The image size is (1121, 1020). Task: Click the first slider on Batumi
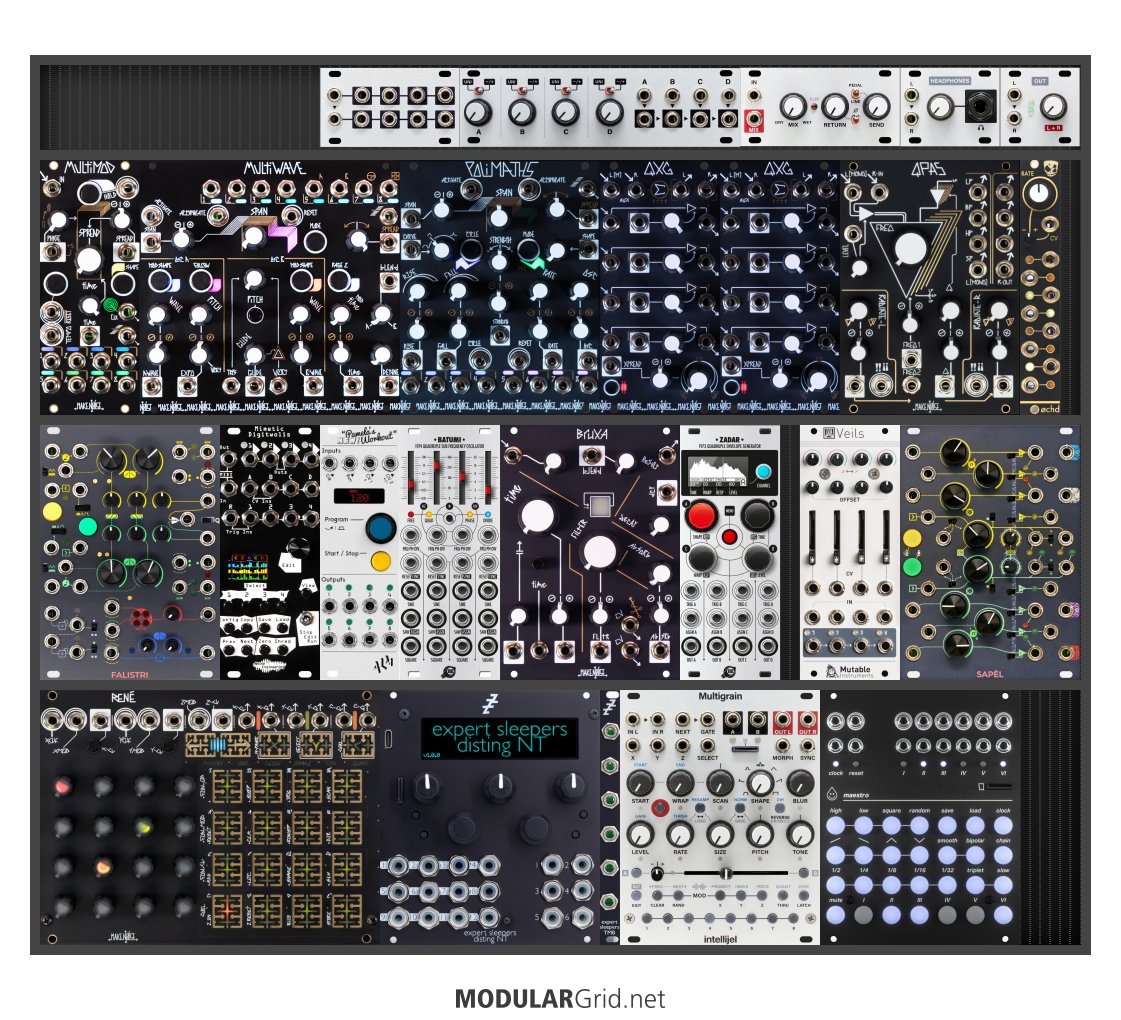pyautogui.click(x=412, y=477)
